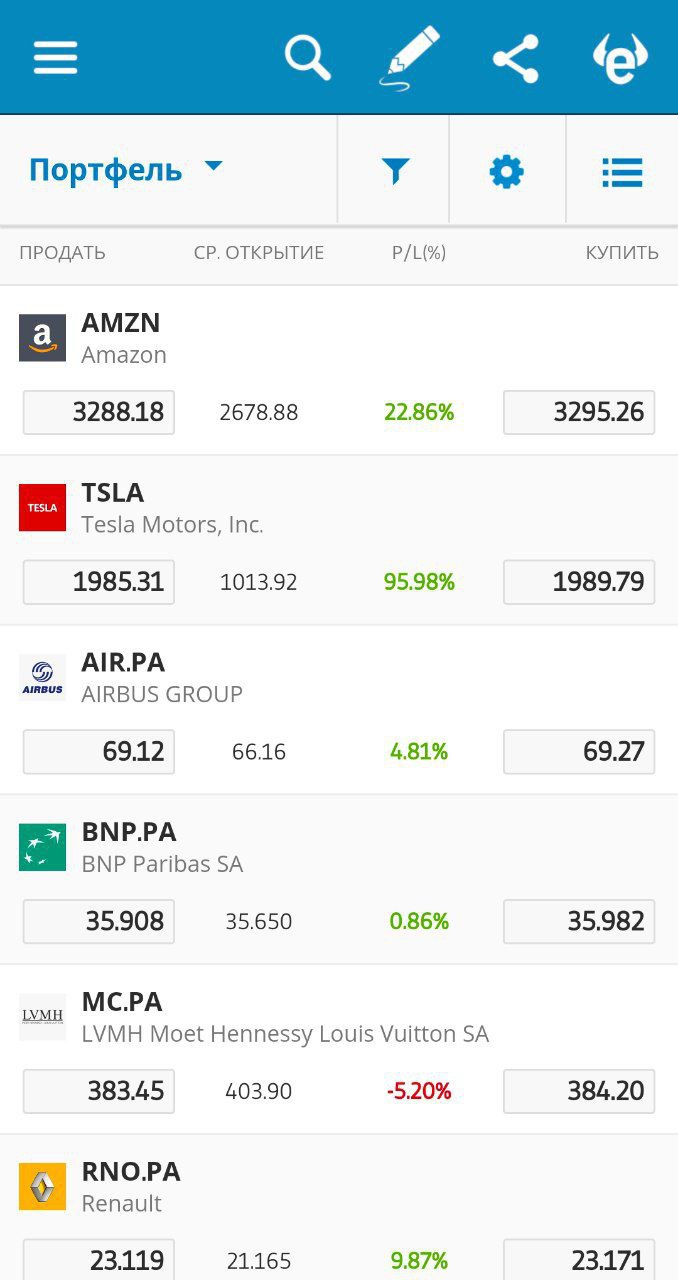Screen dimensions: 678x1280
Task: Open the eToro bull logo icon
Action: tap(620, 59)
